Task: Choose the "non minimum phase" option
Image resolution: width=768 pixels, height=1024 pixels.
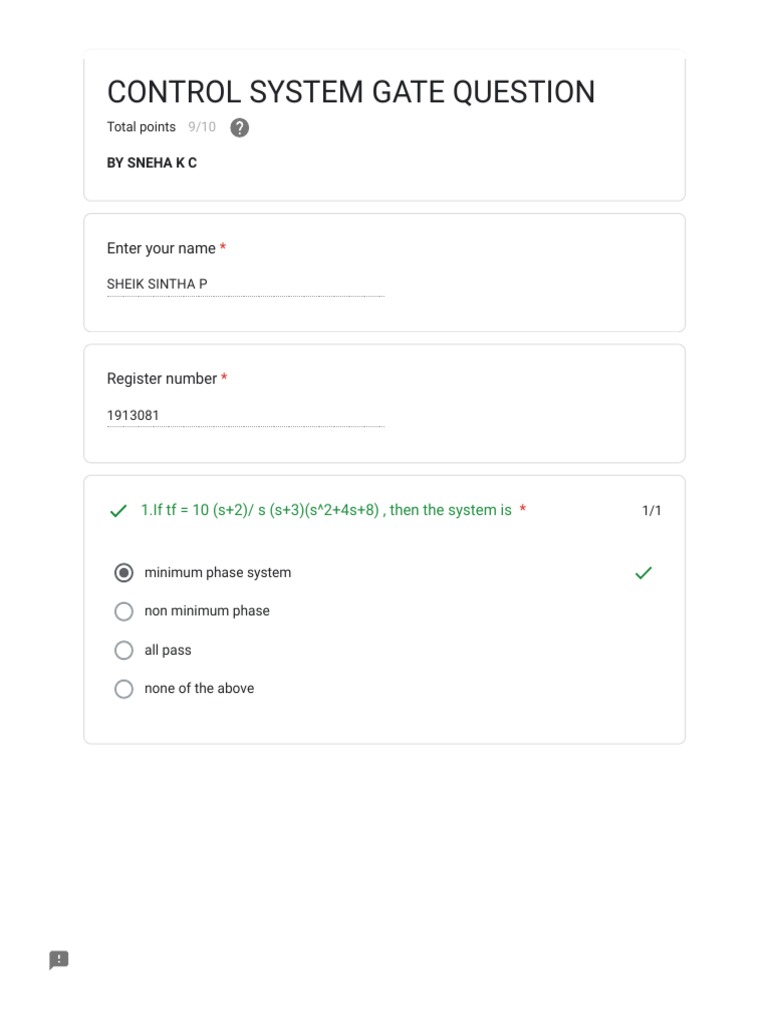Action: (124, 611)
